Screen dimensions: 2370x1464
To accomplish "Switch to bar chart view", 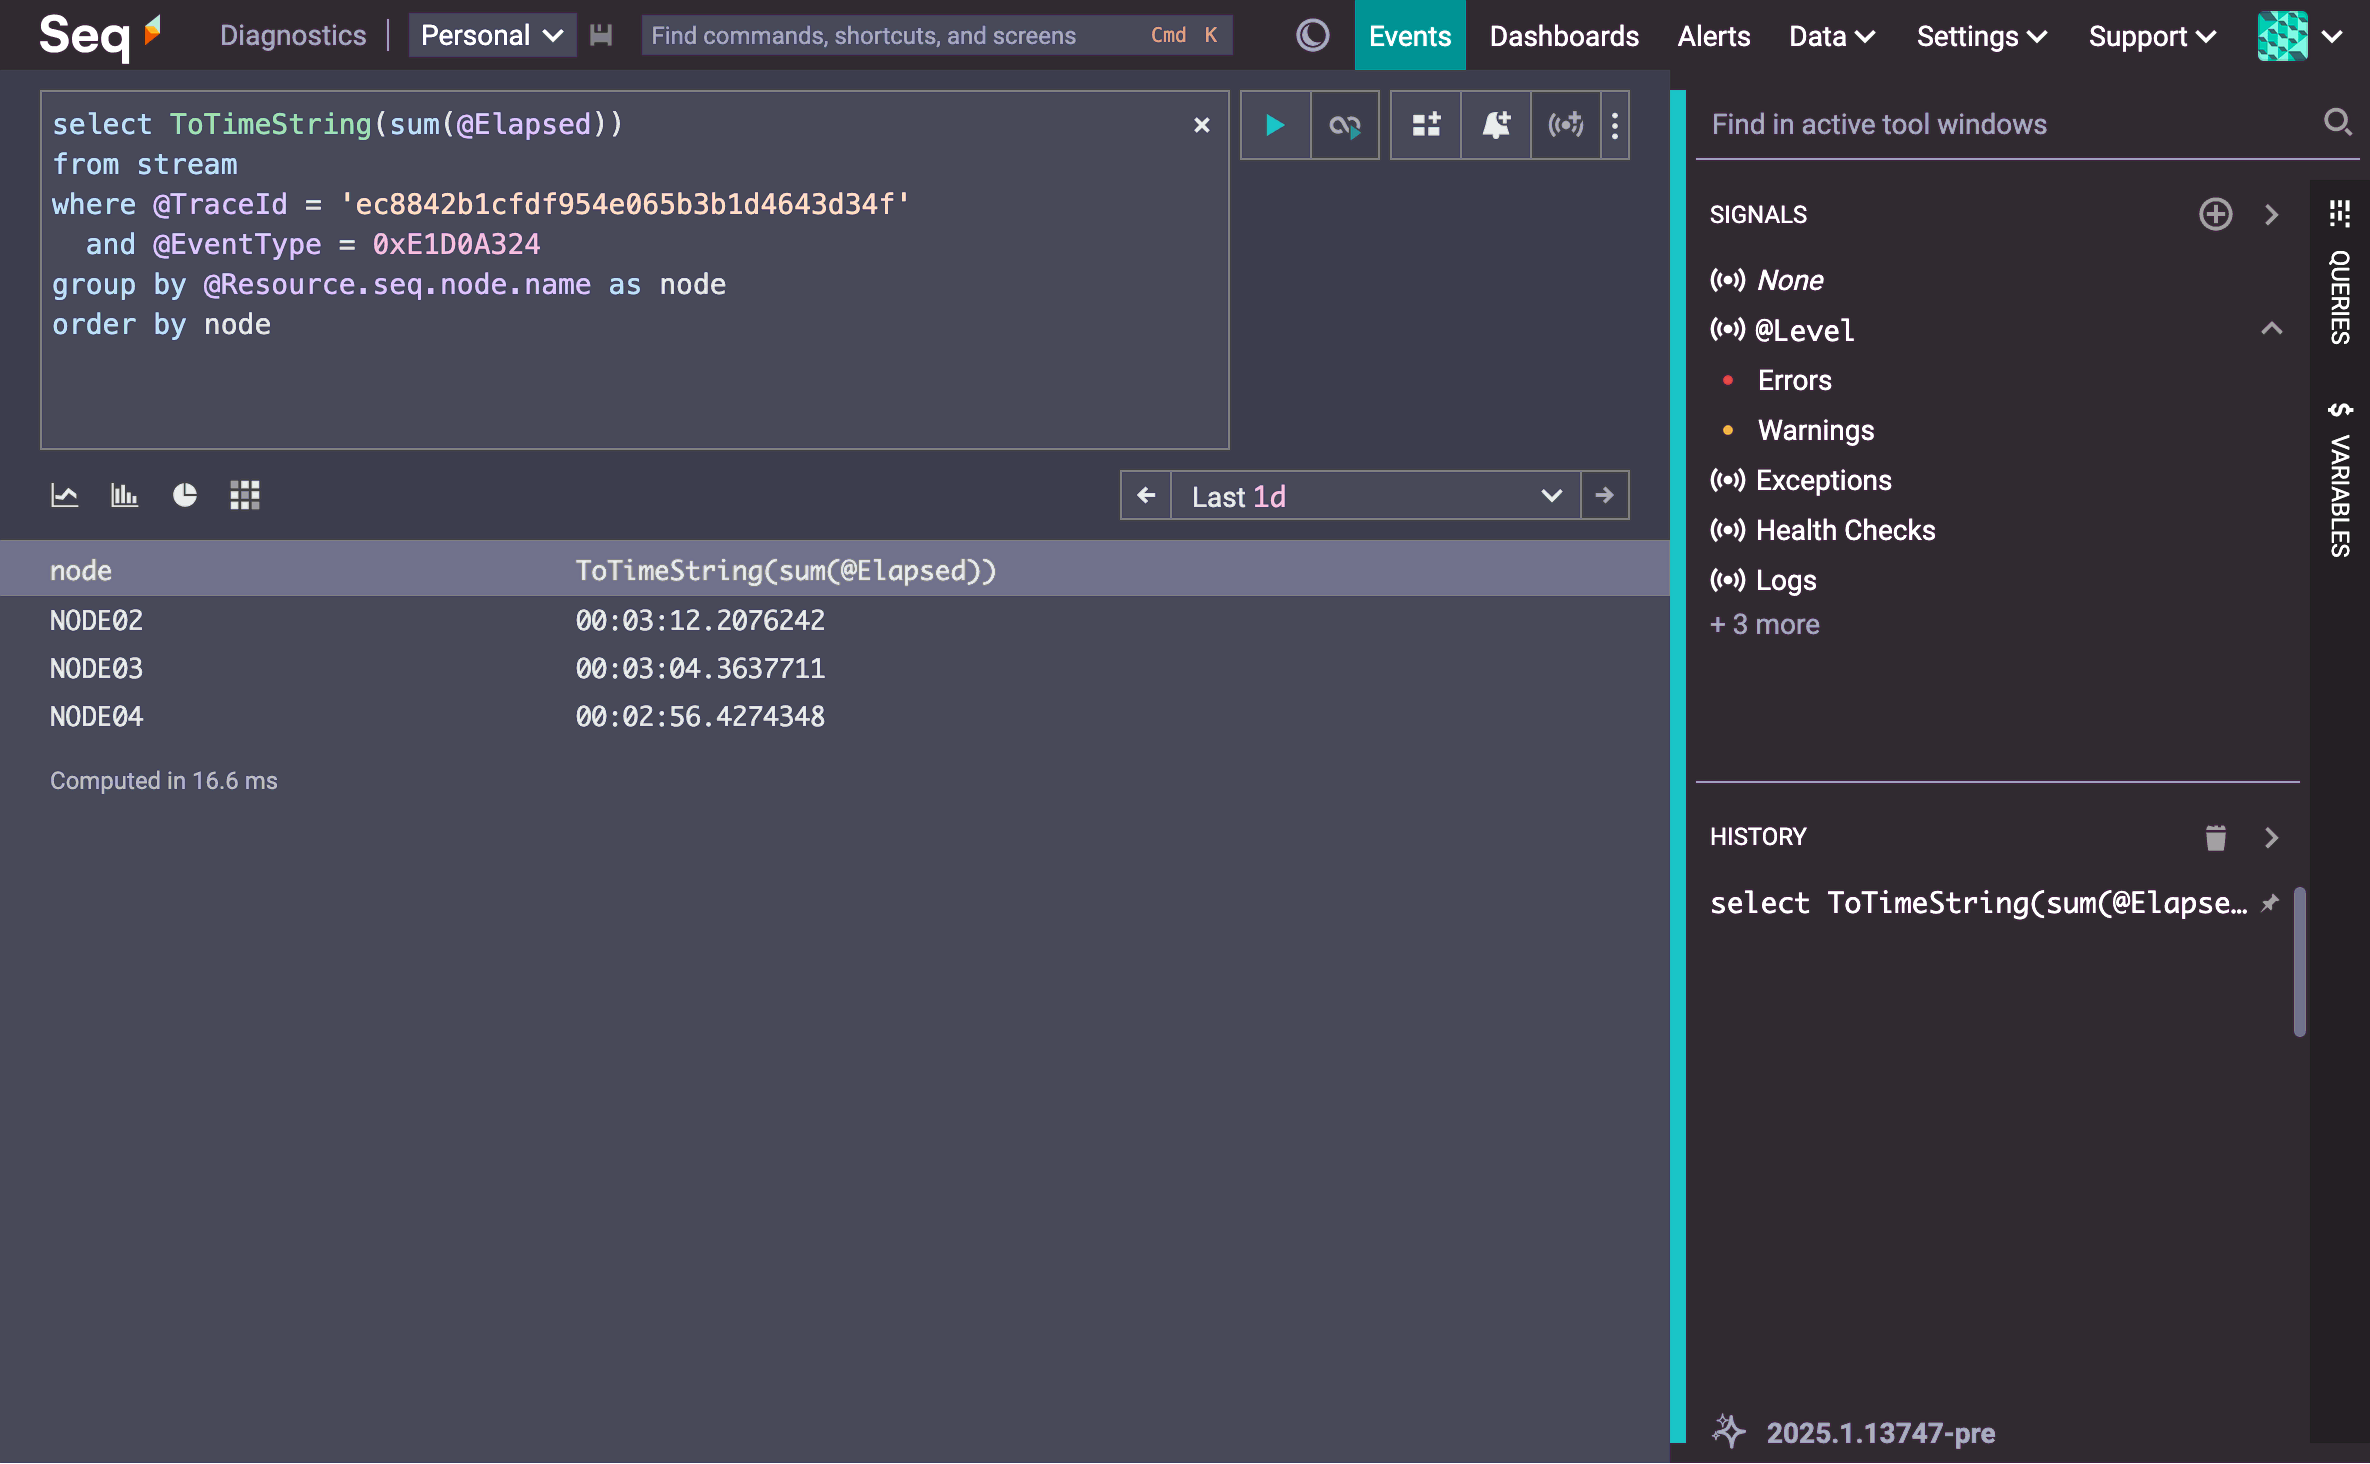I will point(124,495).
